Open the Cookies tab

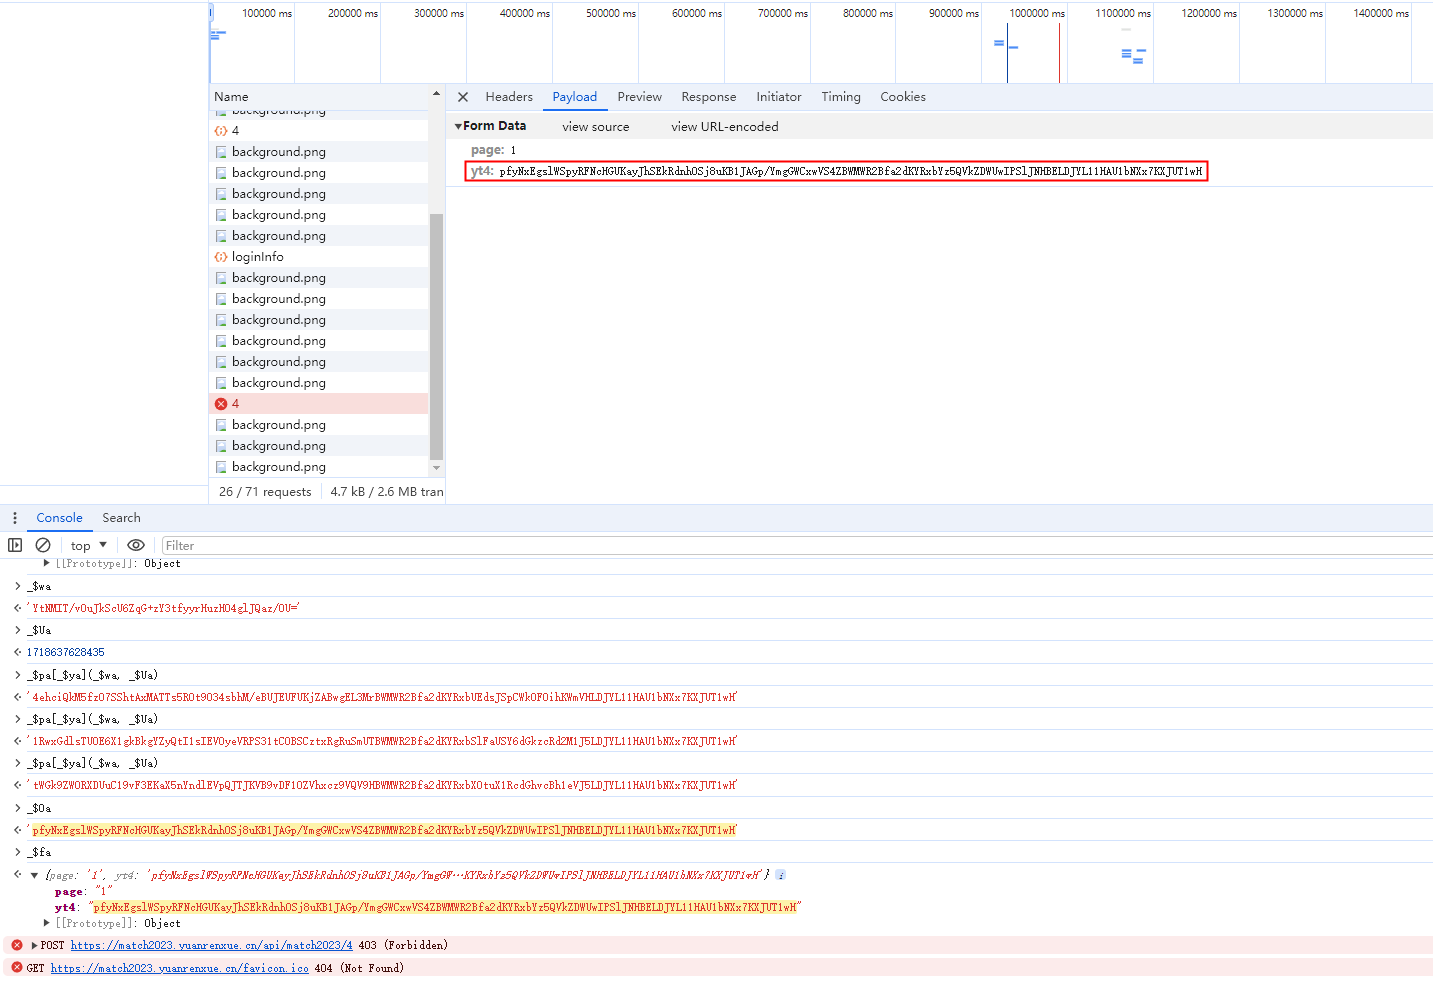click(903, 97)
